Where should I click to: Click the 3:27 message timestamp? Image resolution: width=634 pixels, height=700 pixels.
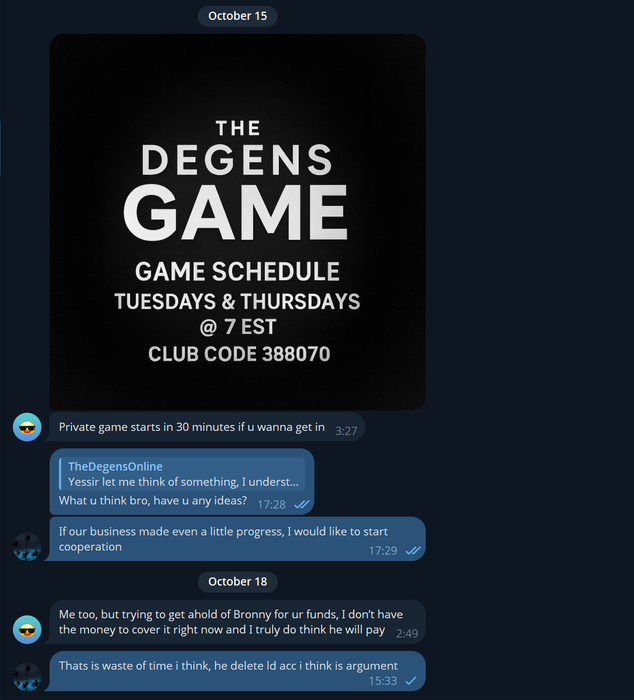(x=346, y=431)
